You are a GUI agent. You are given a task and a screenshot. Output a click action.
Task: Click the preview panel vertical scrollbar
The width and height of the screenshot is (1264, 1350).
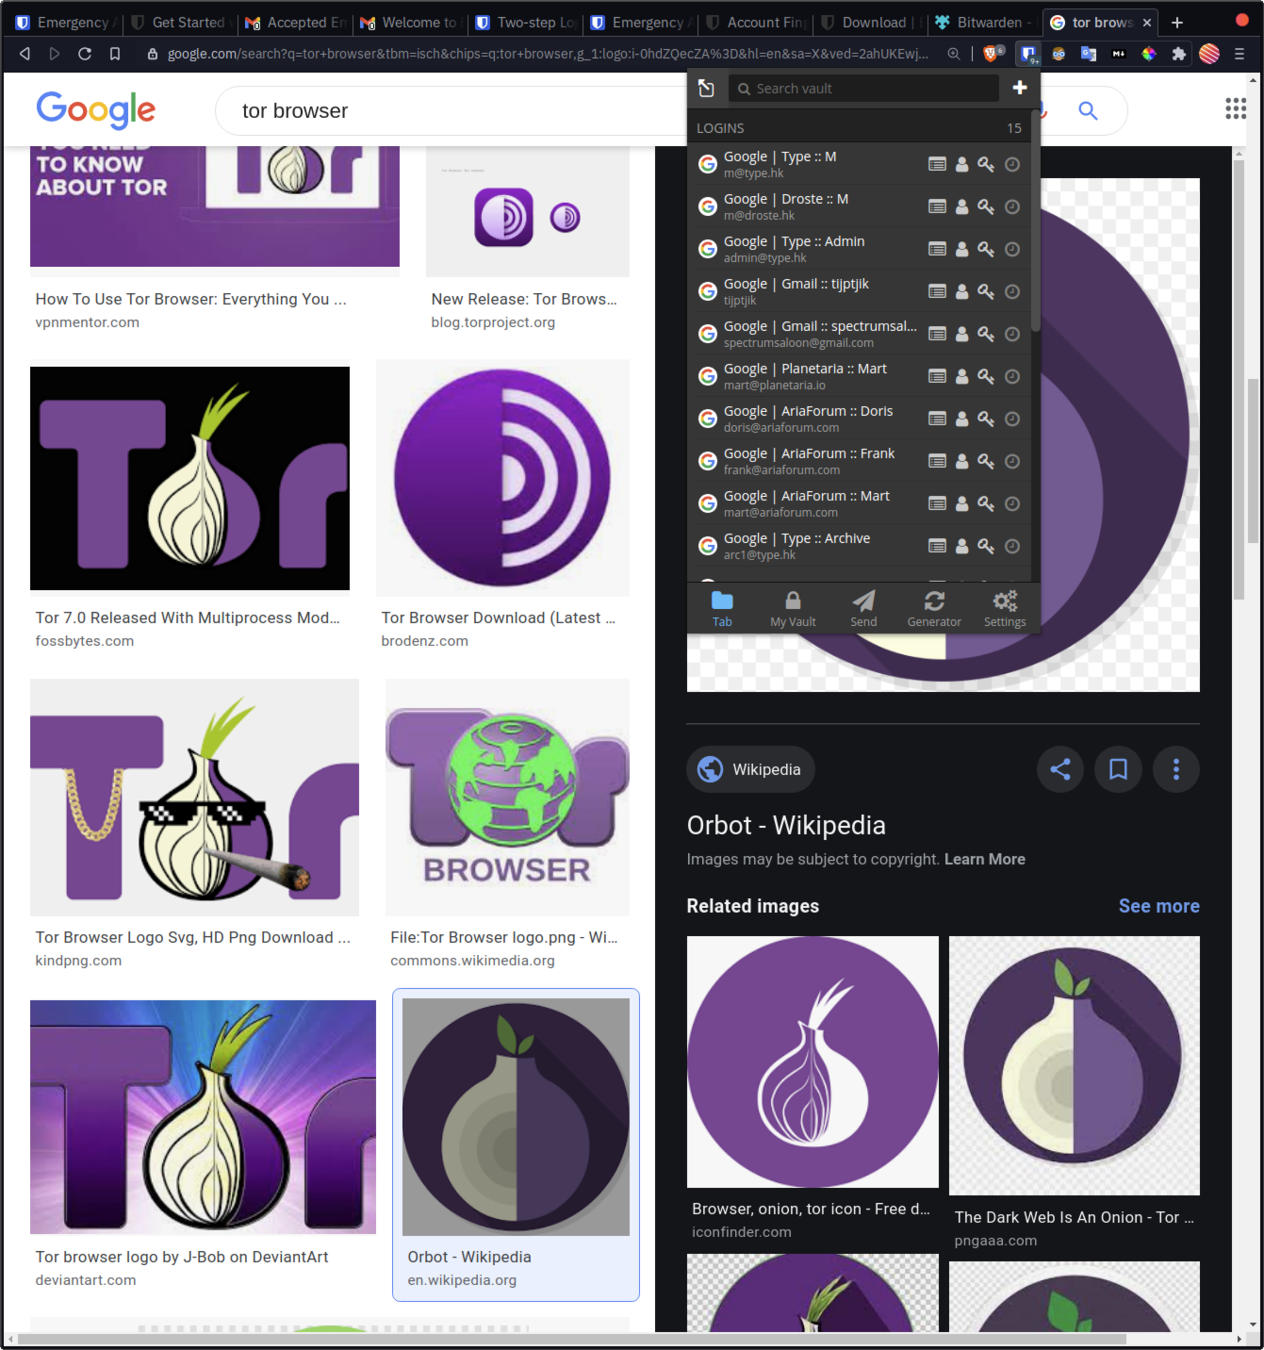1239,380
